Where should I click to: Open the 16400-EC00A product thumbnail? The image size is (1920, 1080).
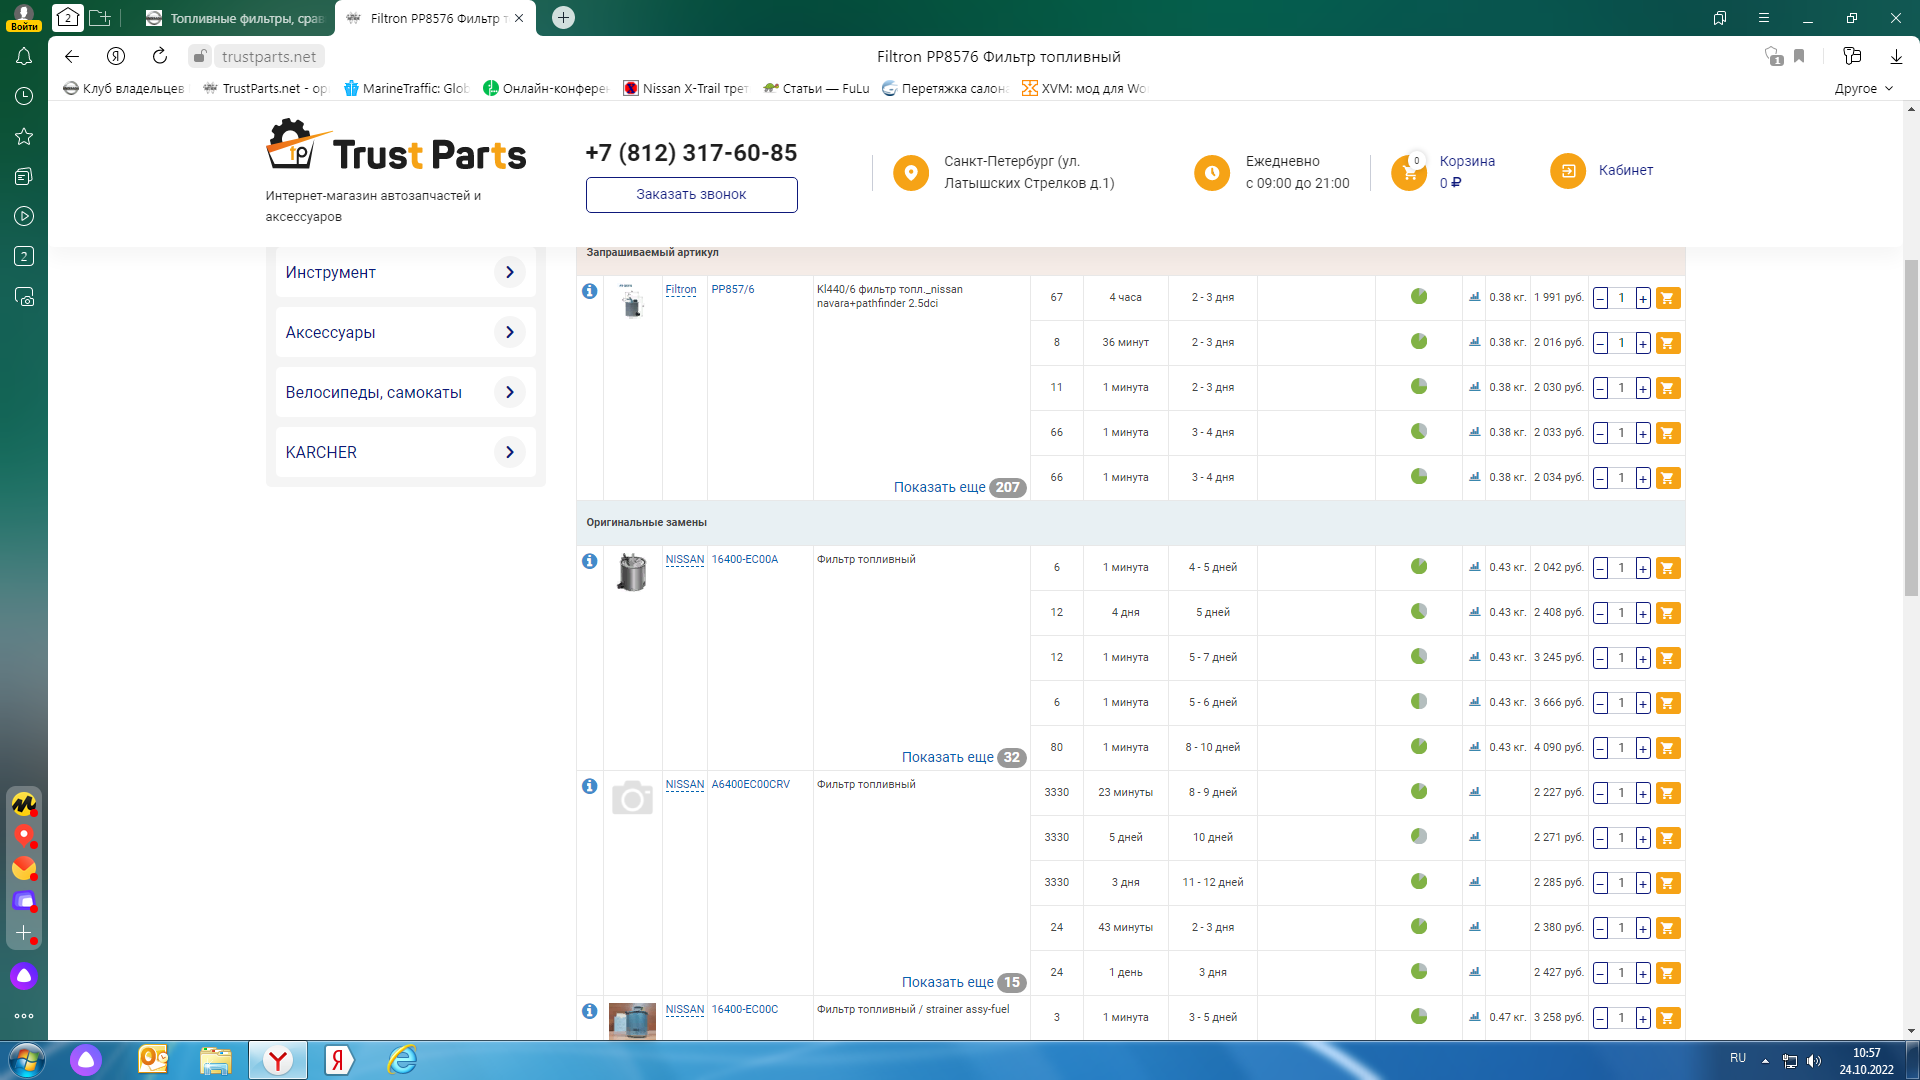coord(632,573)
